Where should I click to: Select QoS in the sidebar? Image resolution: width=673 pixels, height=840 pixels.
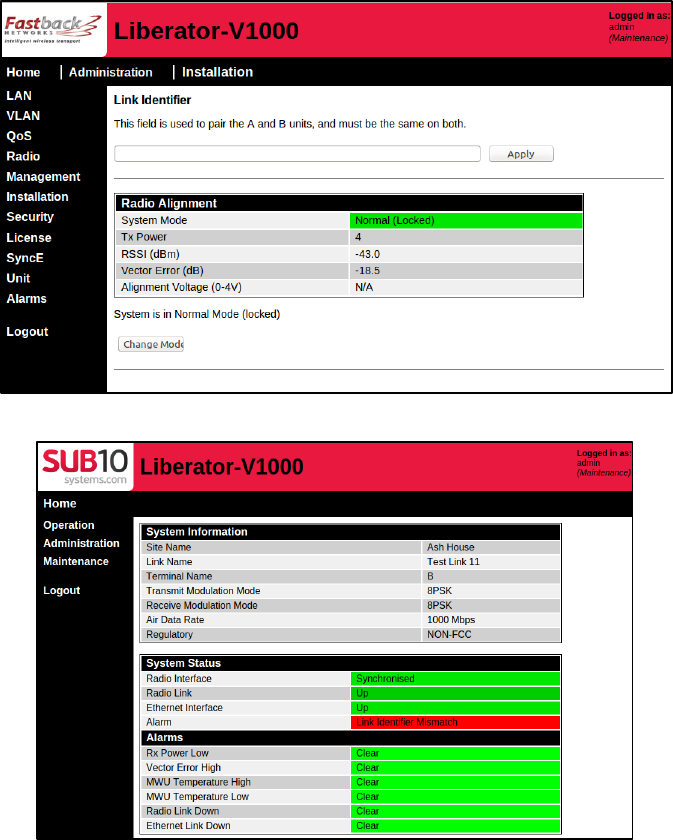(19, 136)
